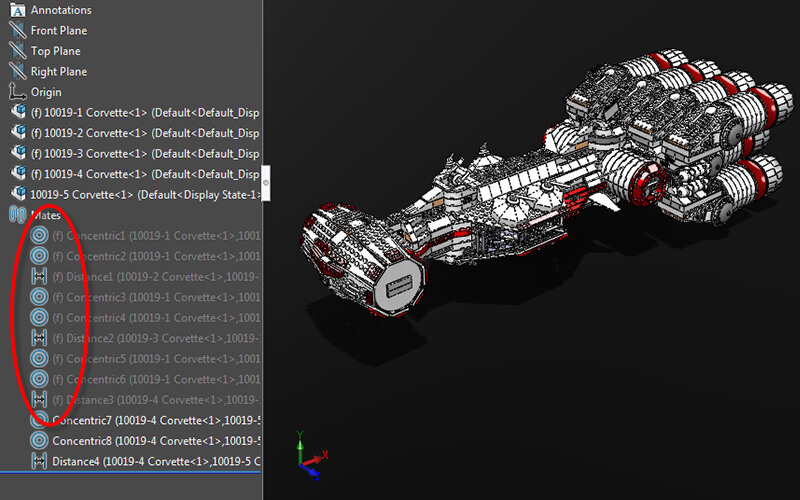Click the XYZ orientation triad
This screenshot has height=500, width=800.
311,456
